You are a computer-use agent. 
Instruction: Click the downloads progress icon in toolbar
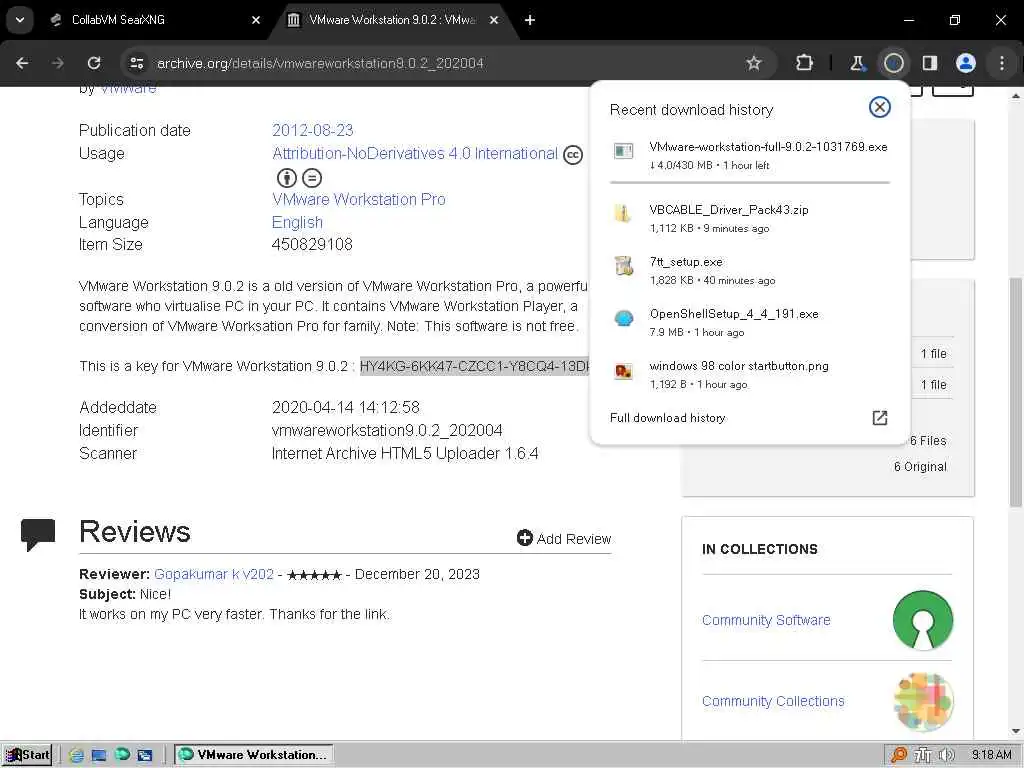pyautogui.click(x=893, y=63)
